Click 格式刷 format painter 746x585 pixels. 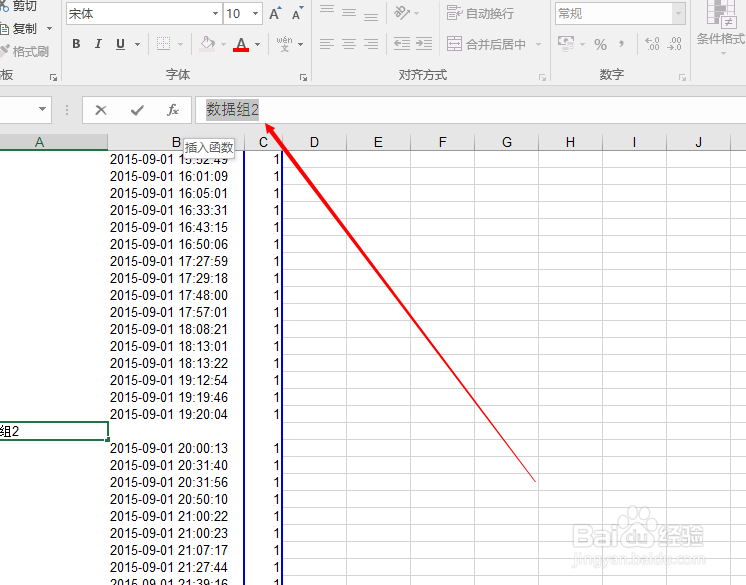coord(25,51)
